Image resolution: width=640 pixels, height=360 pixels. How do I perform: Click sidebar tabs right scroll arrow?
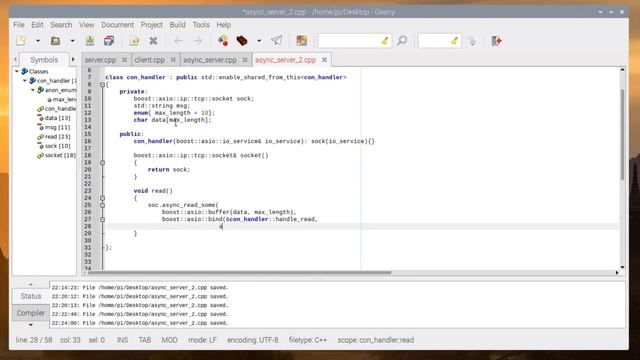[73, 60]
